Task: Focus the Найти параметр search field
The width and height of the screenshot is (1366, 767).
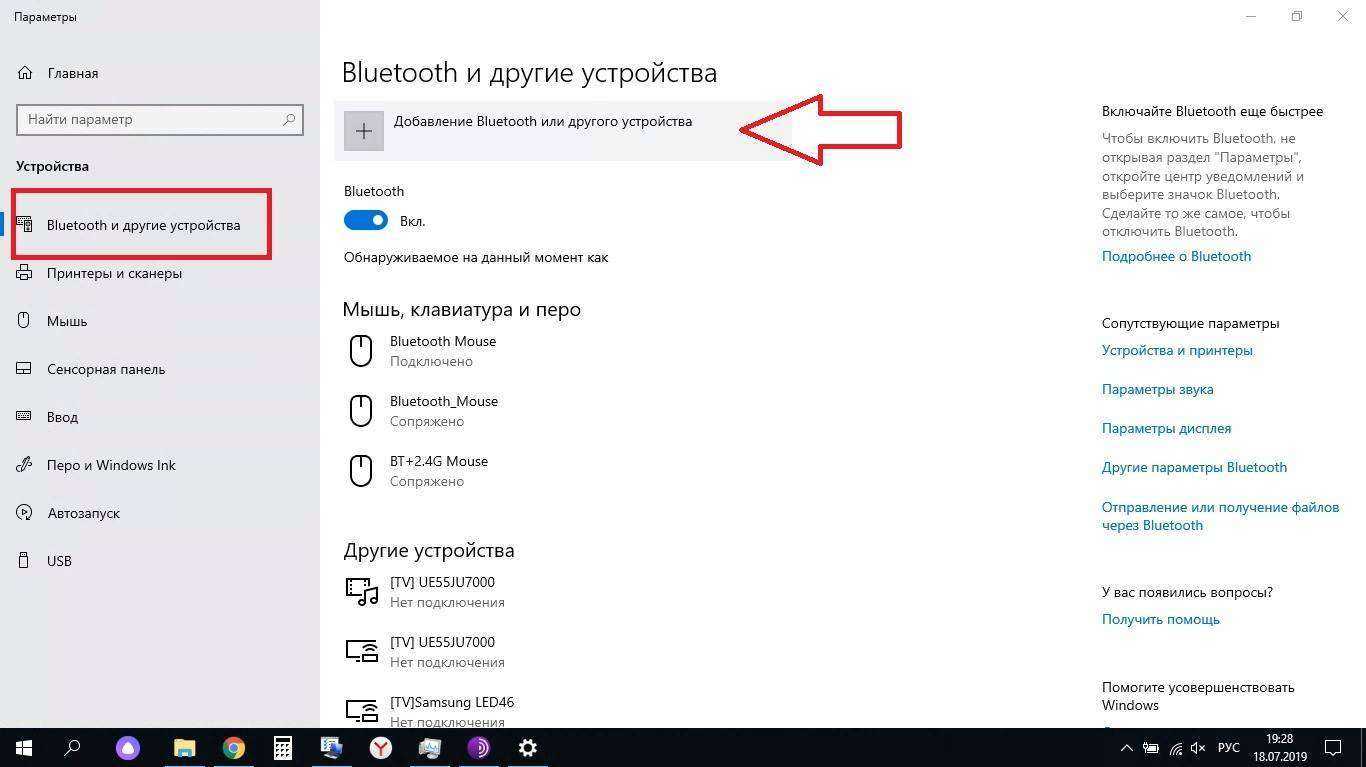Action: (x=160, y=119)
